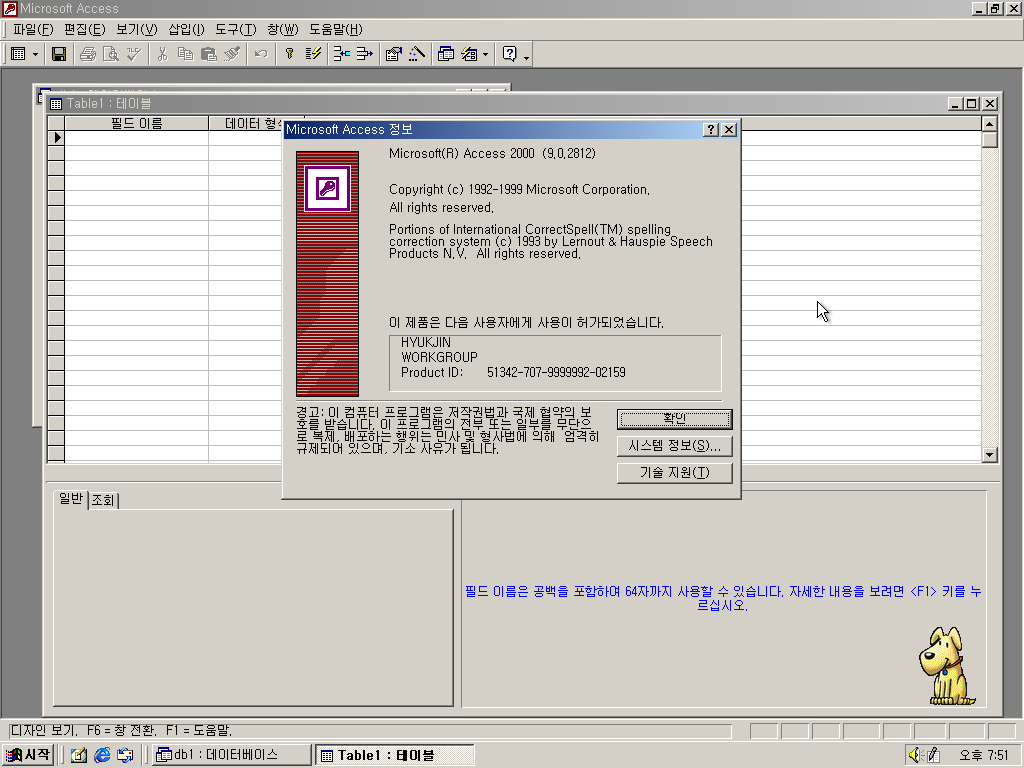Image resolution: width=1024 pixels, height=768 pixels.
Task: Click the About dialog help question-mark button
Action: [x=711, y=129]
